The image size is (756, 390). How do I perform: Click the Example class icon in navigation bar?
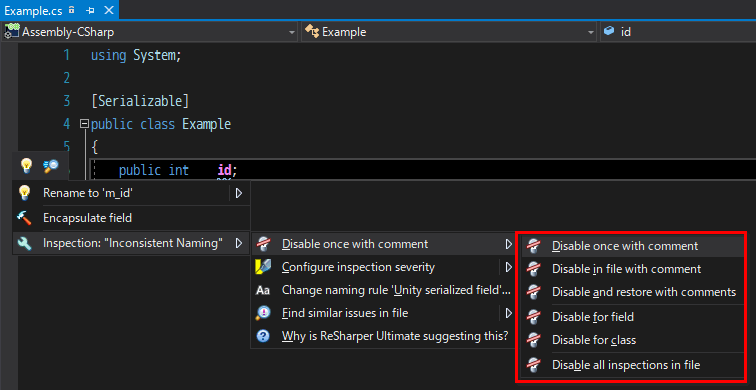point(311,32)
